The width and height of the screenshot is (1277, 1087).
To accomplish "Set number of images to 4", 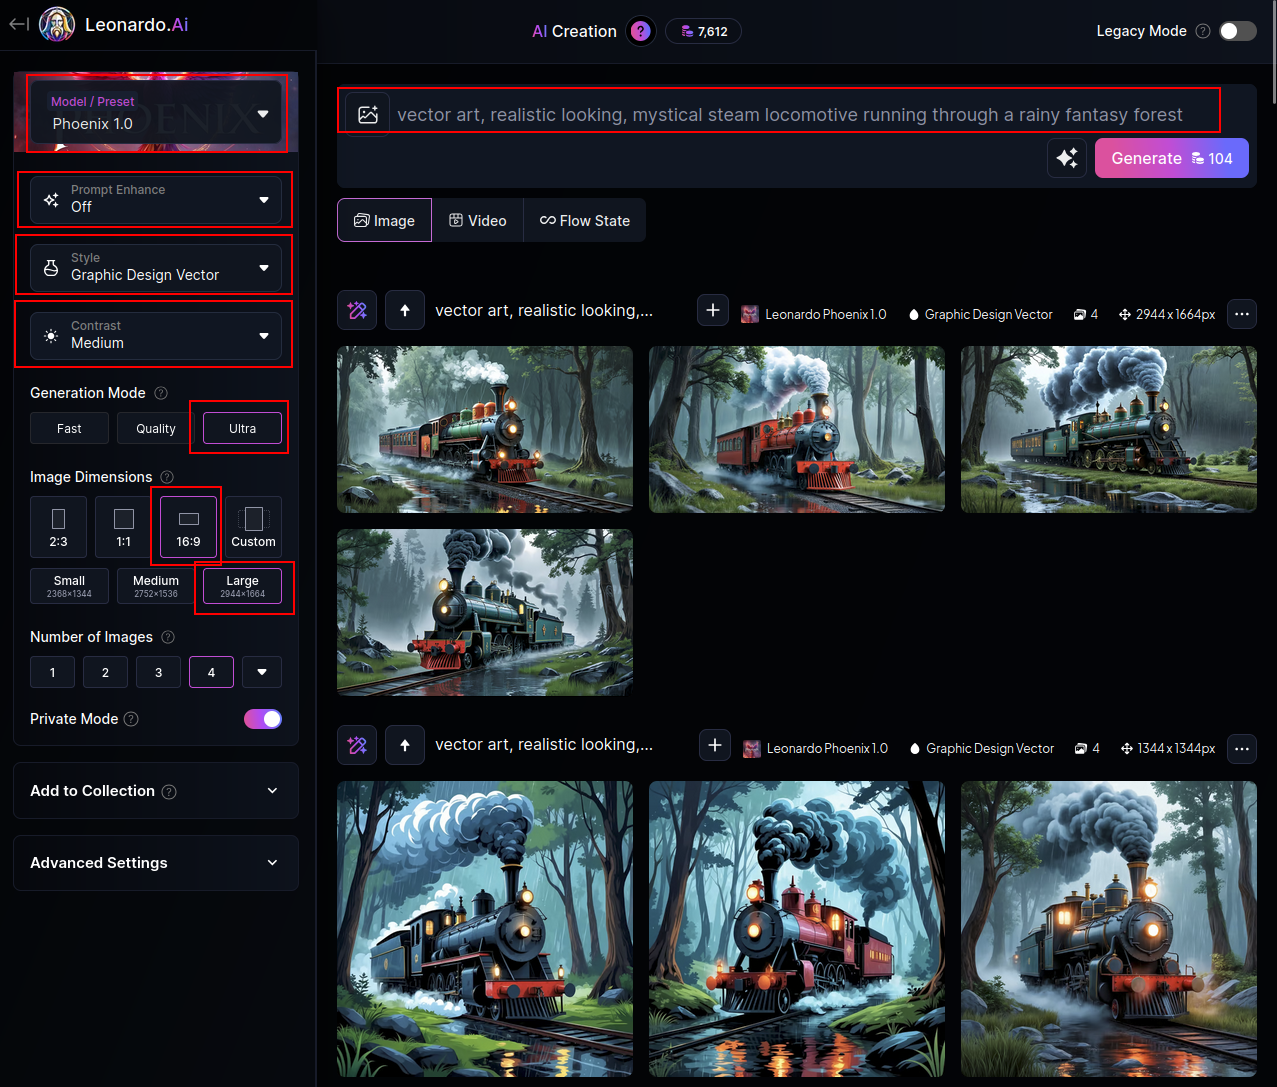I will tap(211, 672).
